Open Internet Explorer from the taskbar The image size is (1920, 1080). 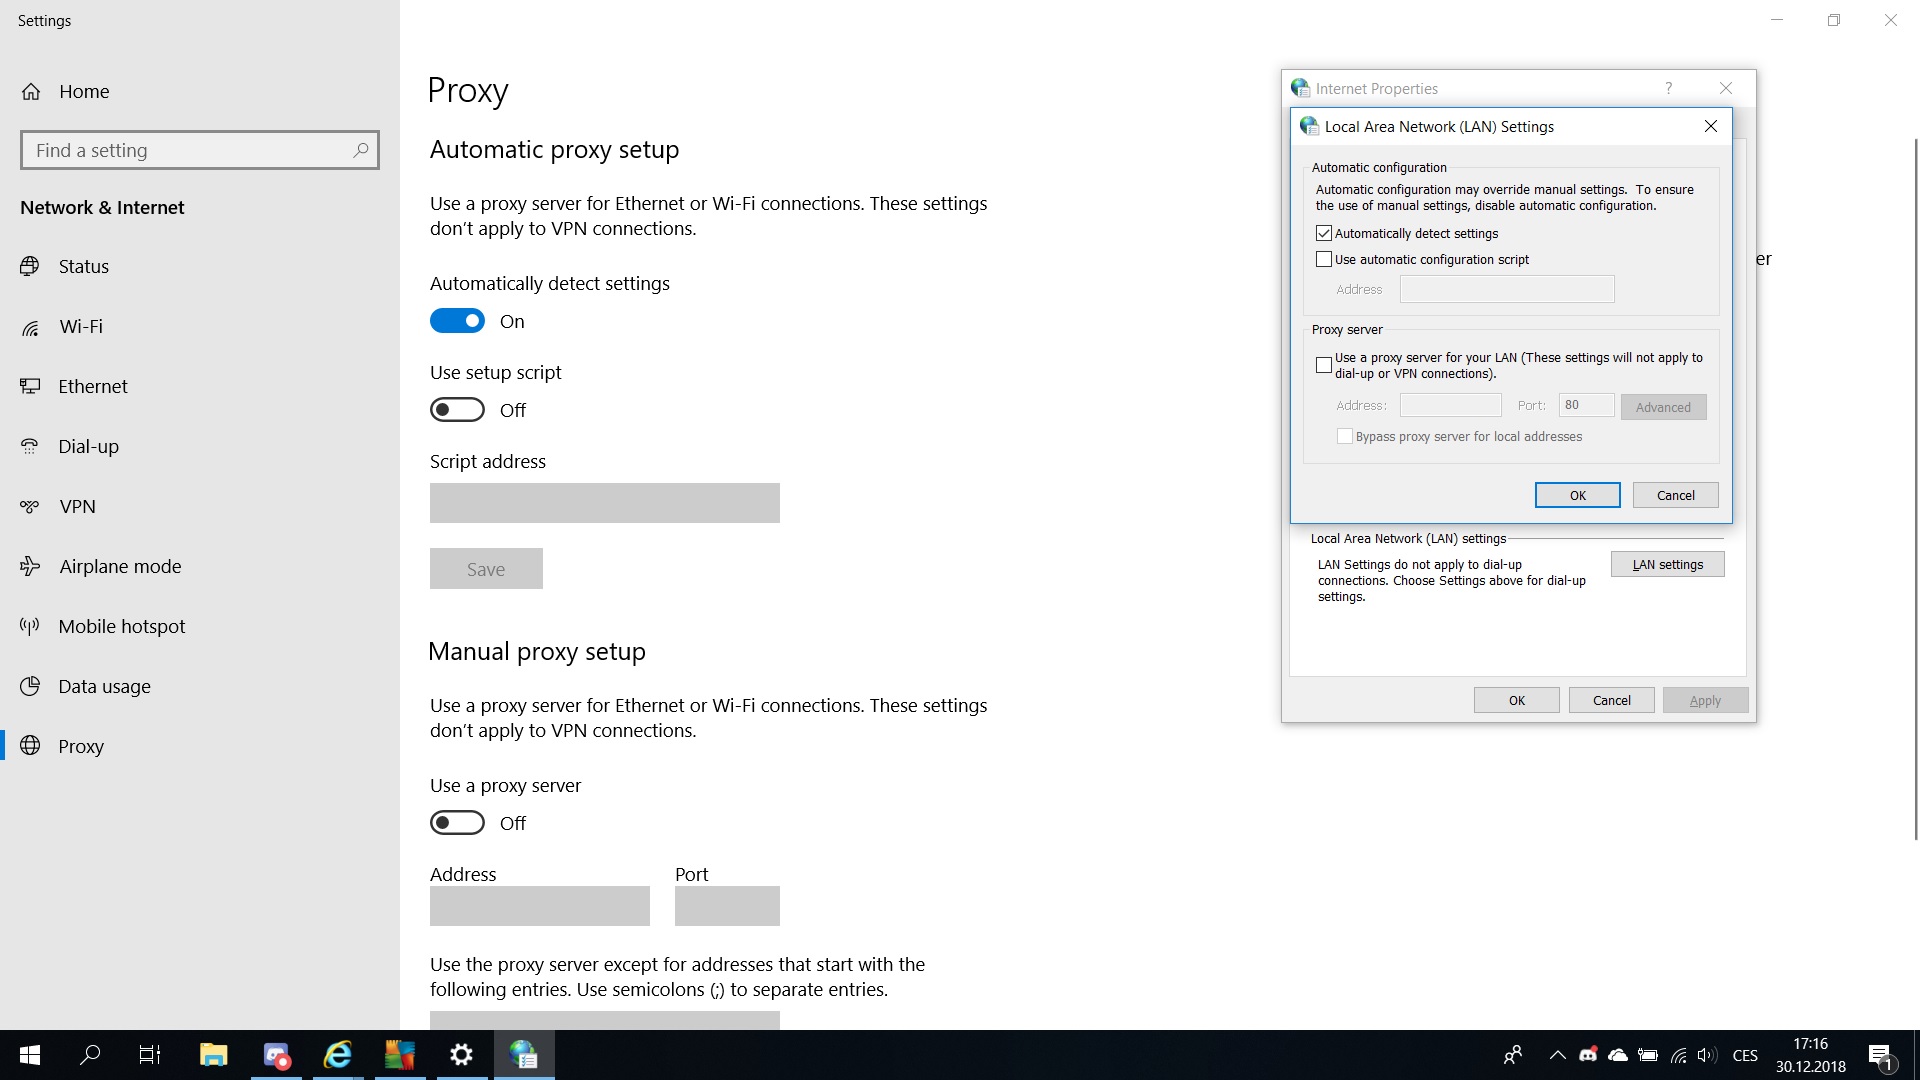point(337,1055)
